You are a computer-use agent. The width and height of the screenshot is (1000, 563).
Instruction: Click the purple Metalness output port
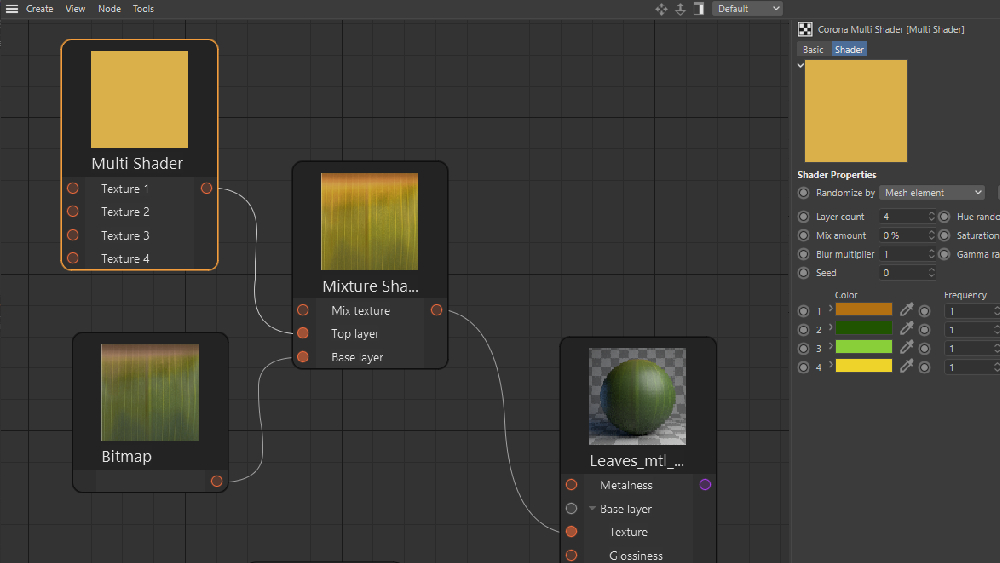tap(705, 485)
